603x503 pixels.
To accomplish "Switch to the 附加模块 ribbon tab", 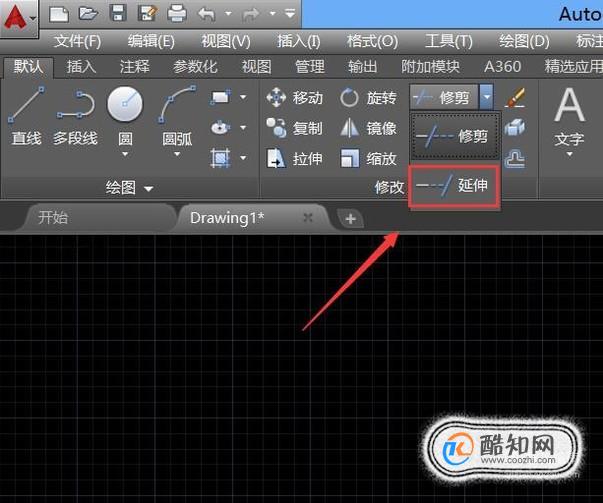I will (x=430, y=67).
